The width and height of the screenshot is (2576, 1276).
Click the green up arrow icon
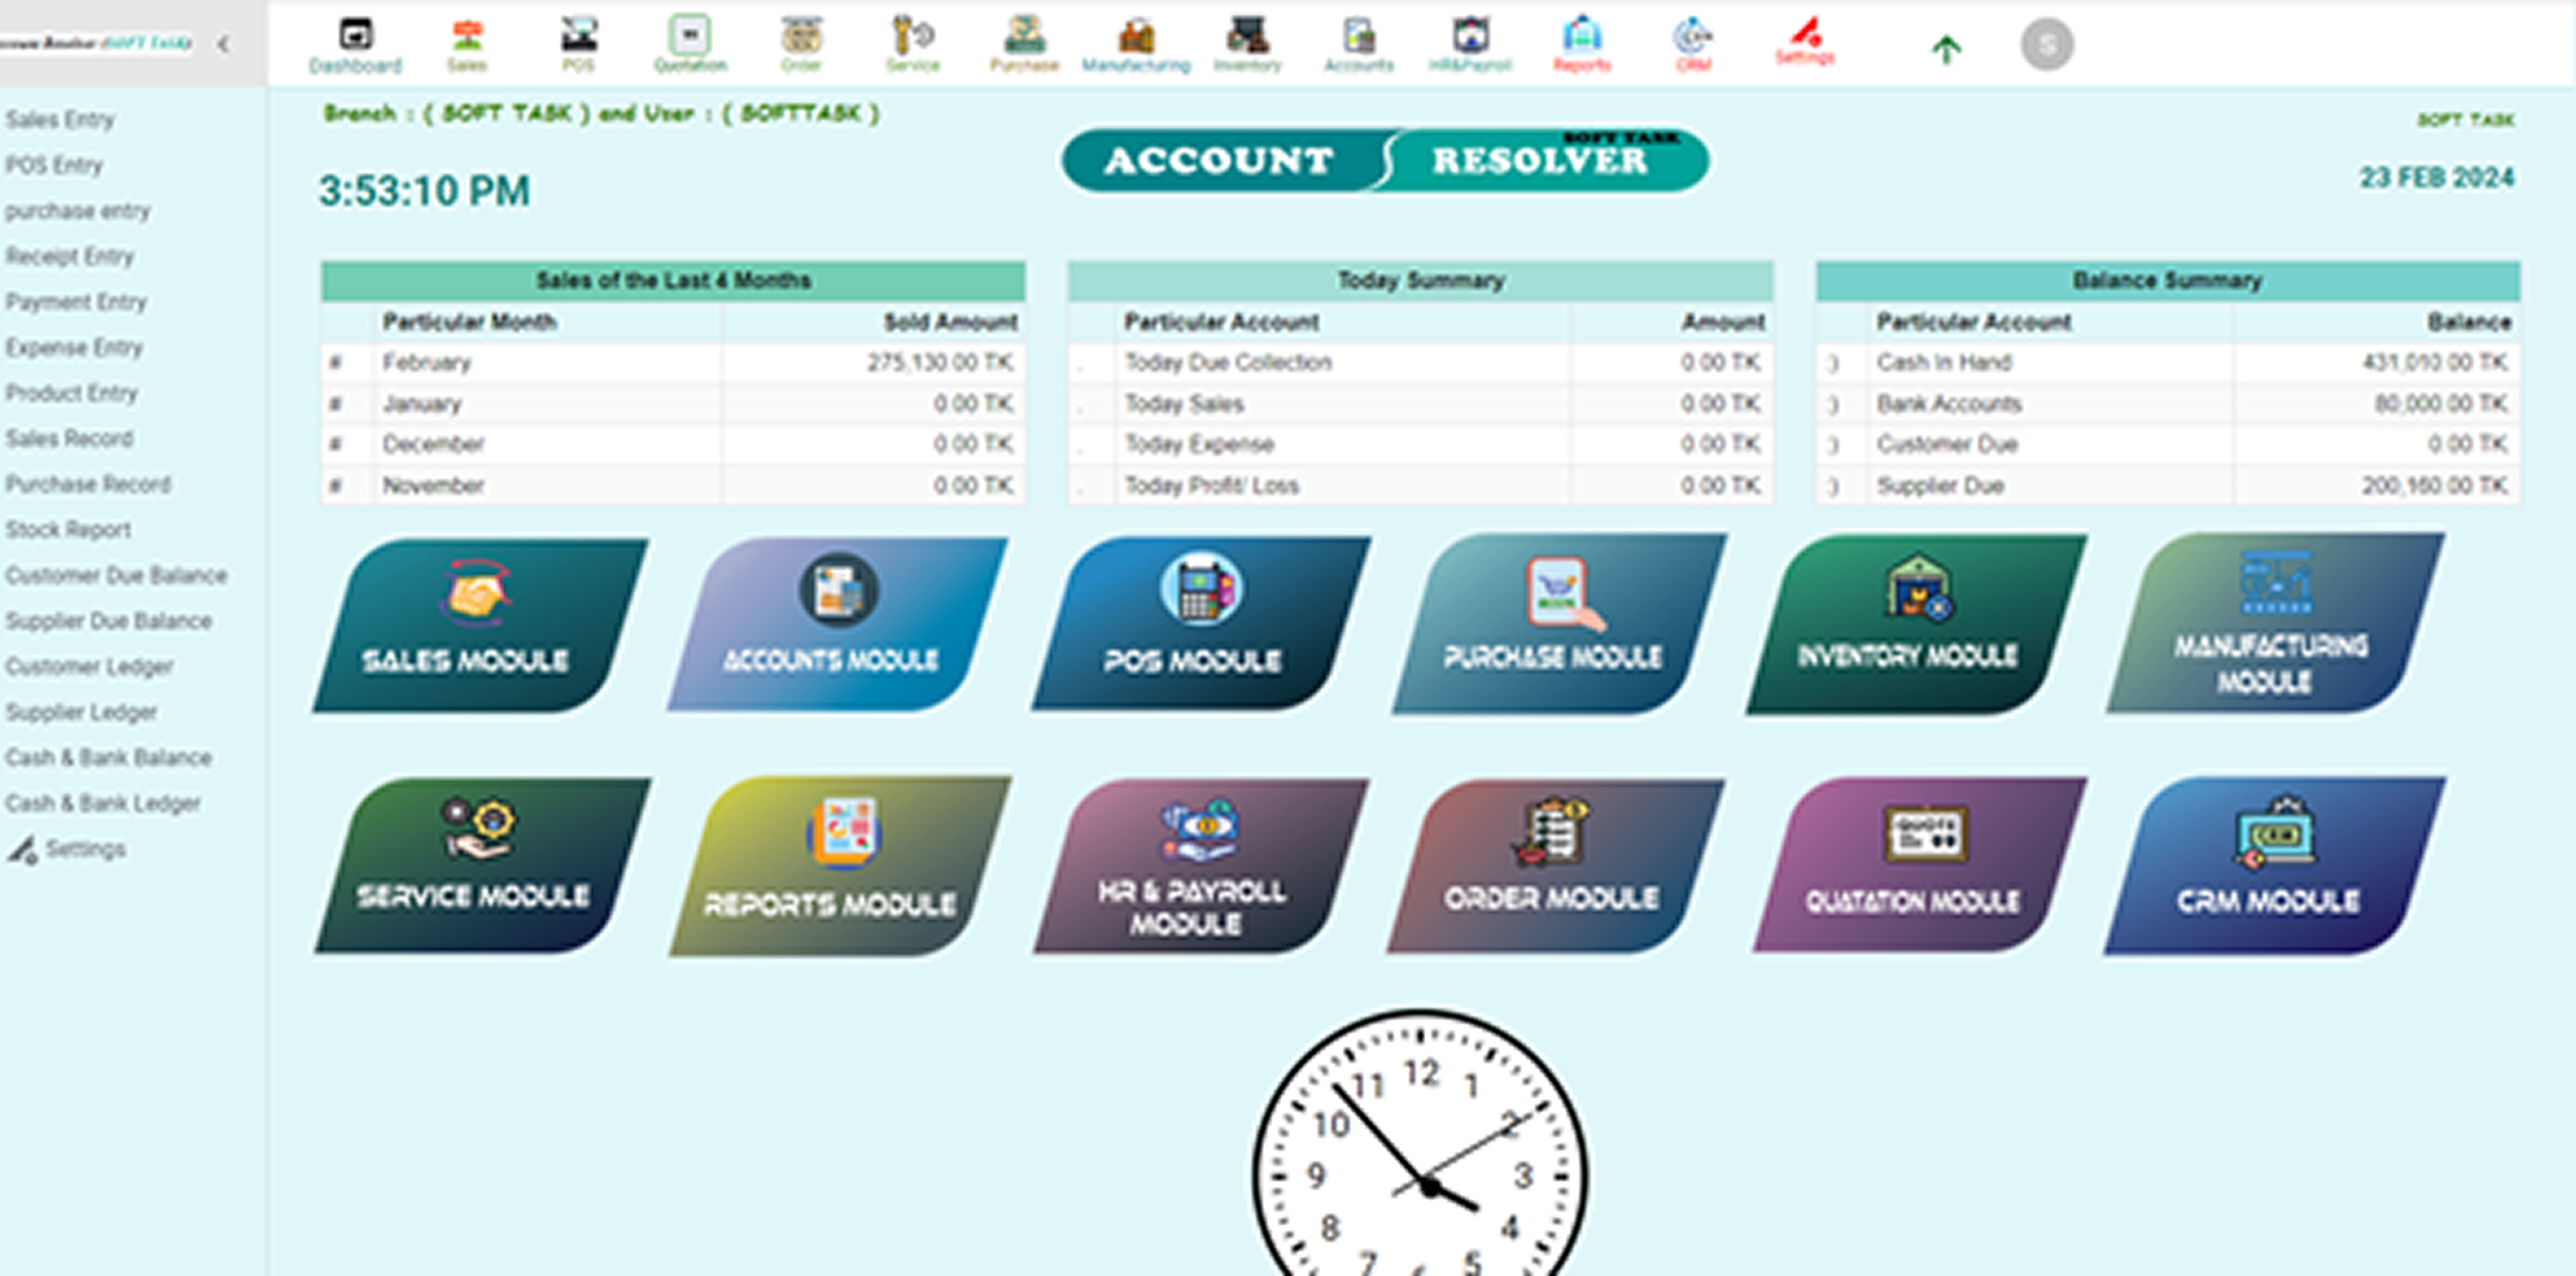(x=1946, y=49)
